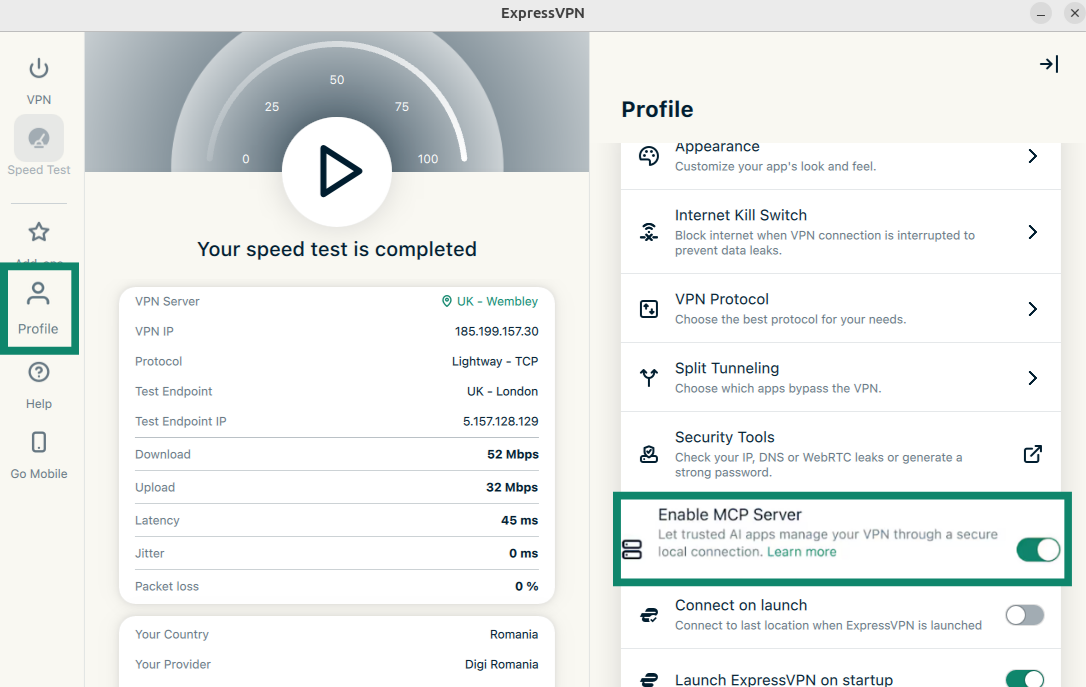Turn on Connect on launch toggle
Image resolution: width=1086 pixels, height=687 pixels.
point(1024,615)
